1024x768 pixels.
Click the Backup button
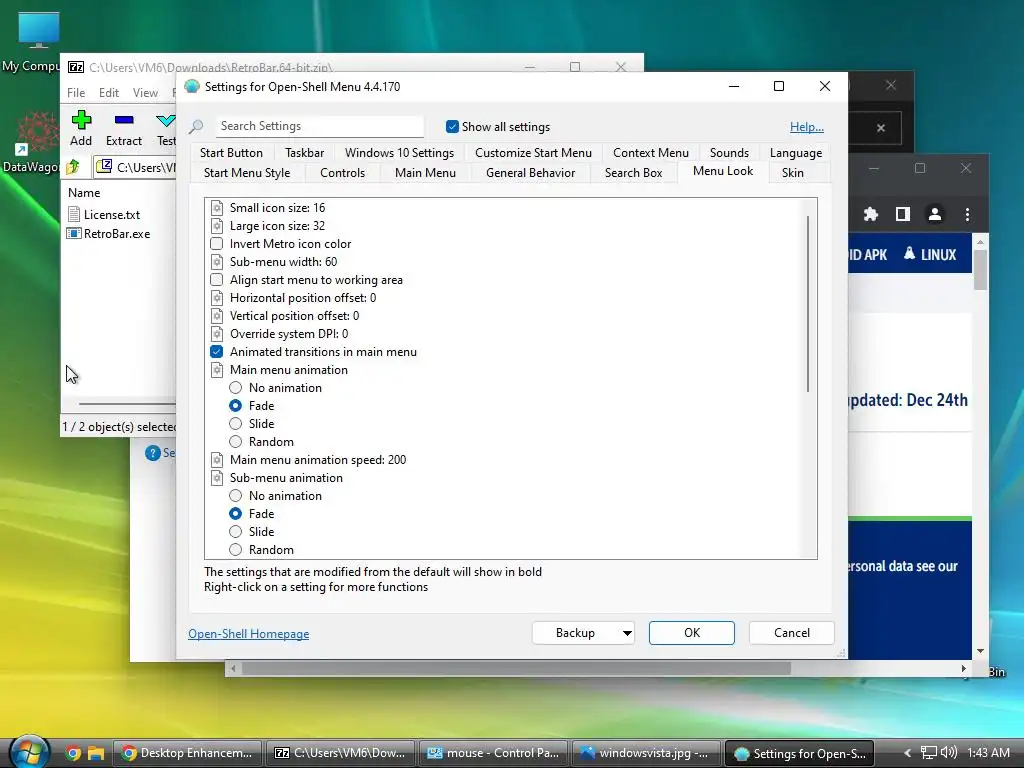tap(575, 633)
